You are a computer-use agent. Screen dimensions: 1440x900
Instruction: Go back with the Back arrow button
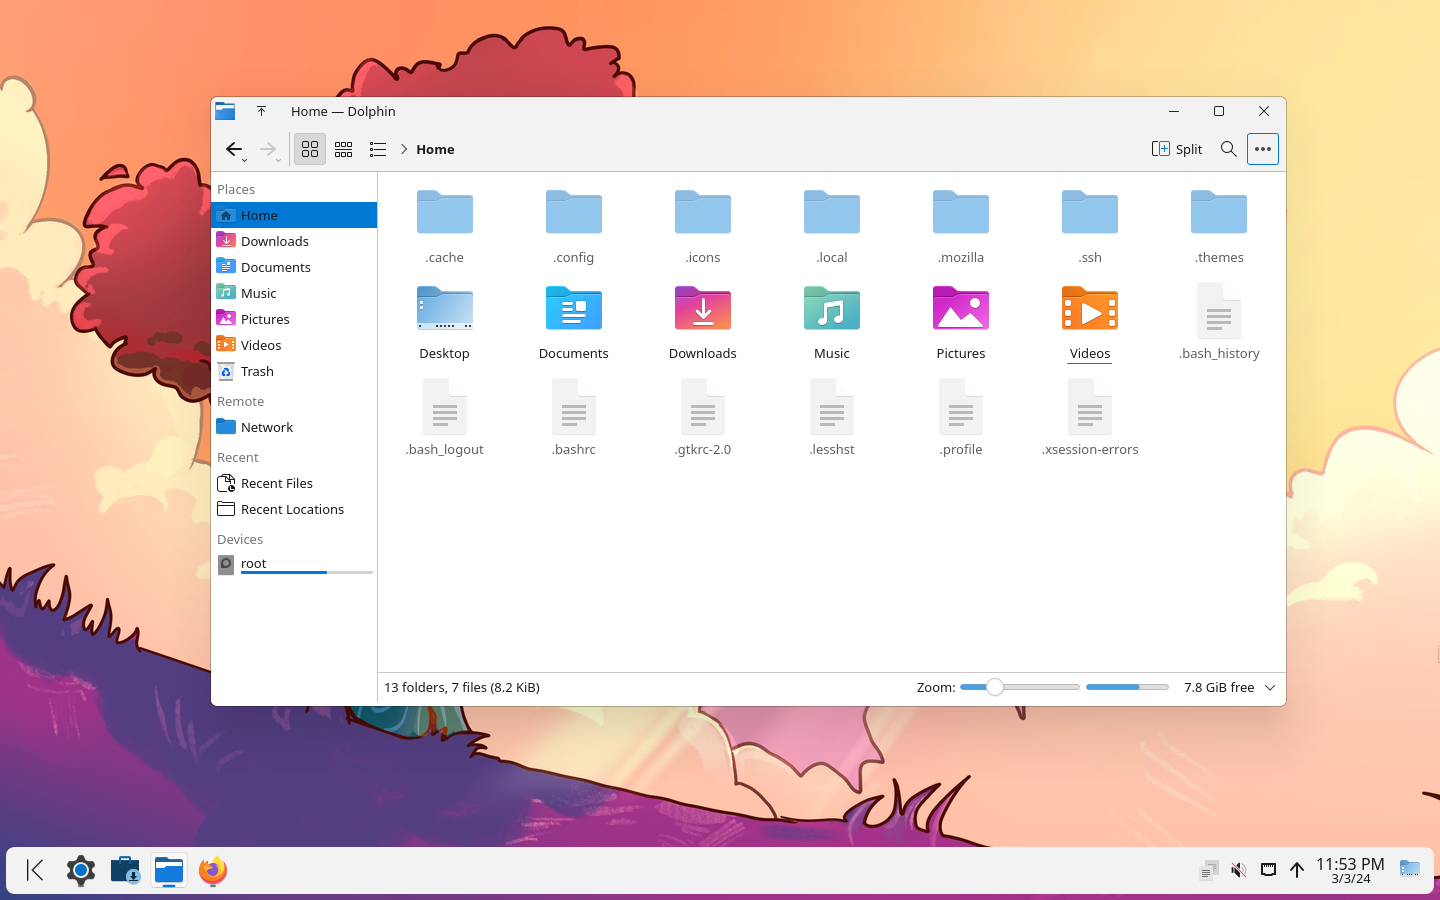[233, 149]
